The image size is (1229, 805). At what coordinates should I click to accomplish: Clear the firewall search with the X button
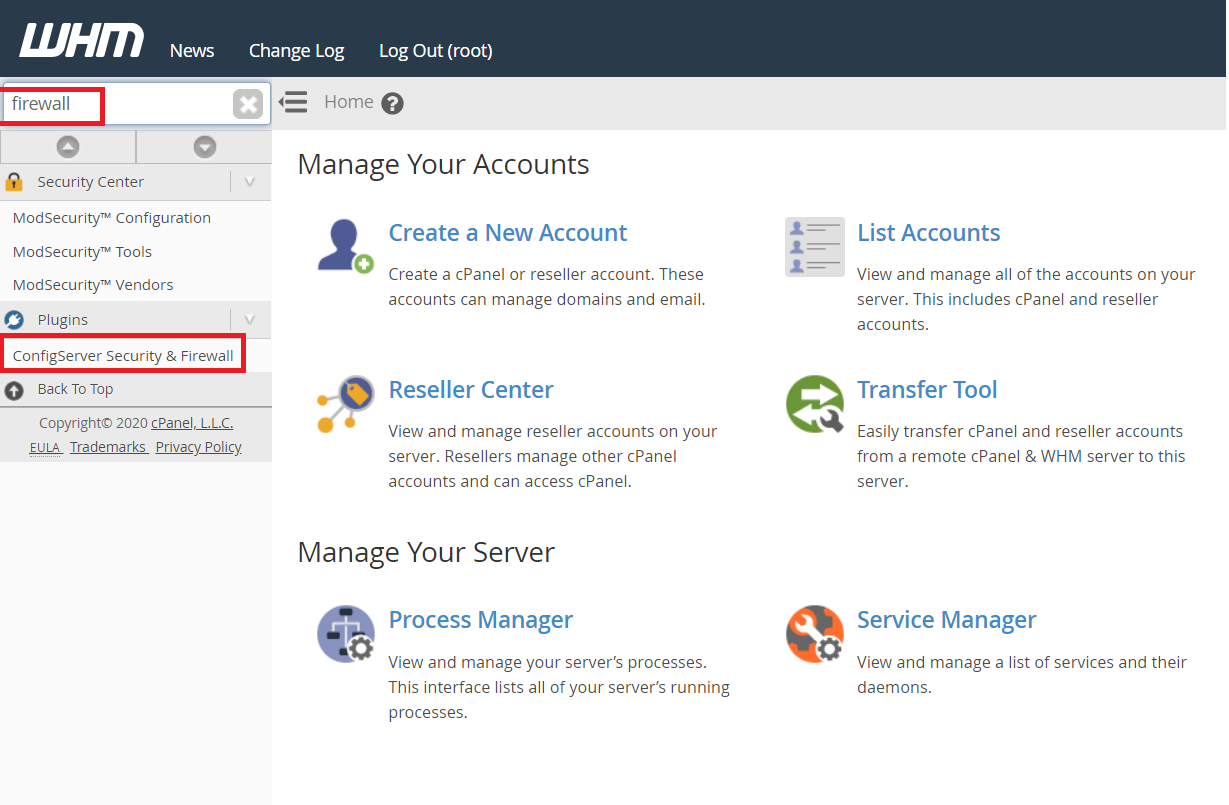pos(248,103)
